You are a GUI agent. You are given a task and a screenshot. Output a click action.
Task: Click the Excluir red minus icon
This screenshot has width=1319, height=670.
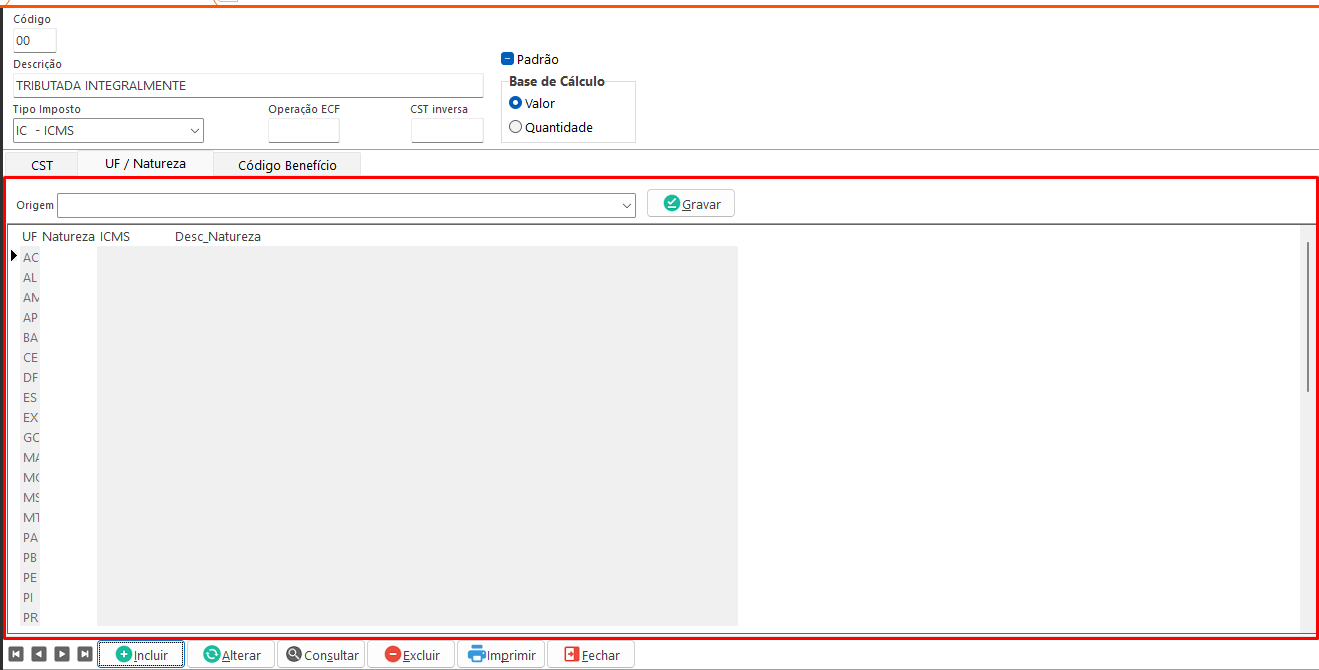393,654
